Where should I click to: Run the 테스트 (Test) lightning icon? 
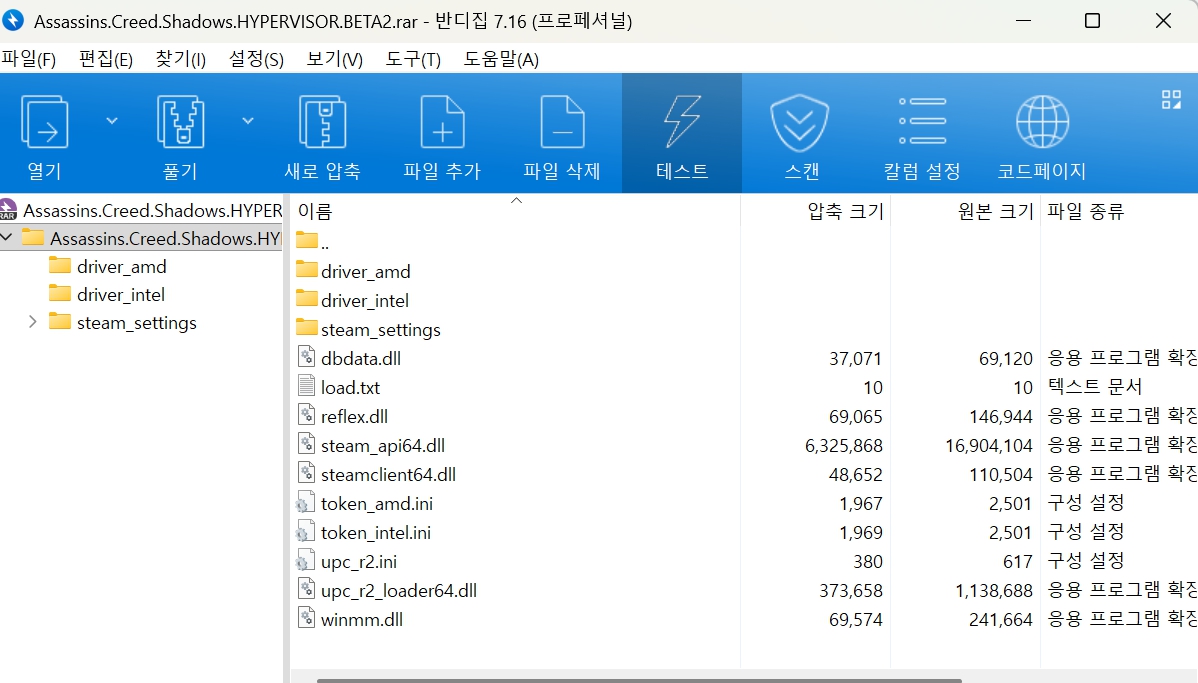(x=682, y=123)
